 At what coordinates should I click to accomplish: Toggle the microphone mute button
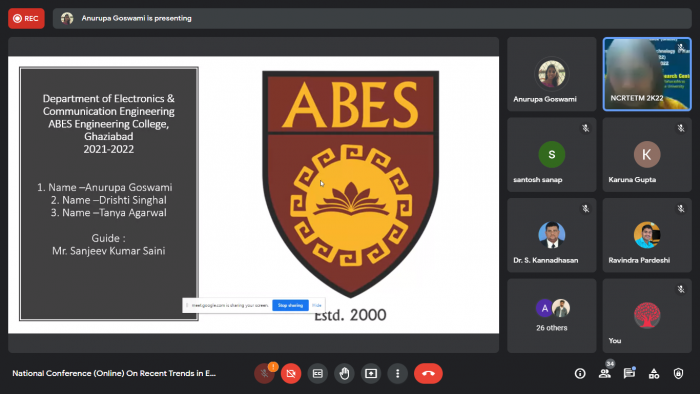[264, 373]
